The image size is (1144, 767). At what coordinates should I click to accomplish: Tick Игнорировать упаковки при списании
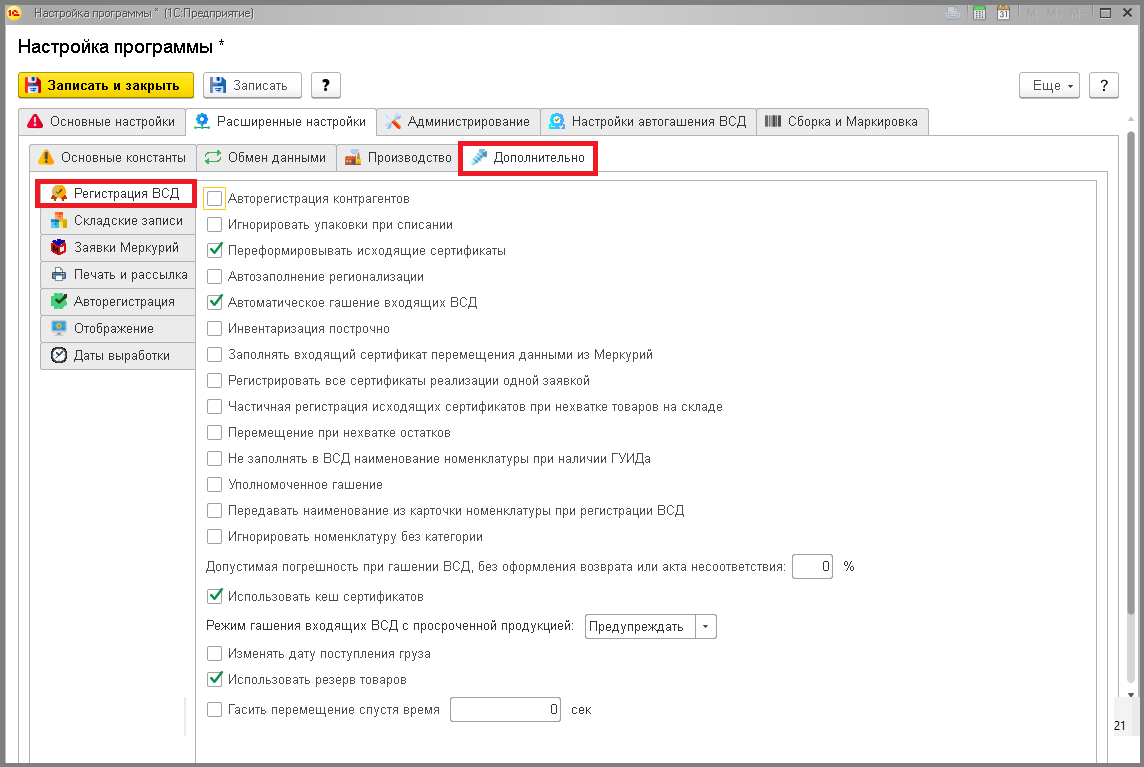[214, 225]
